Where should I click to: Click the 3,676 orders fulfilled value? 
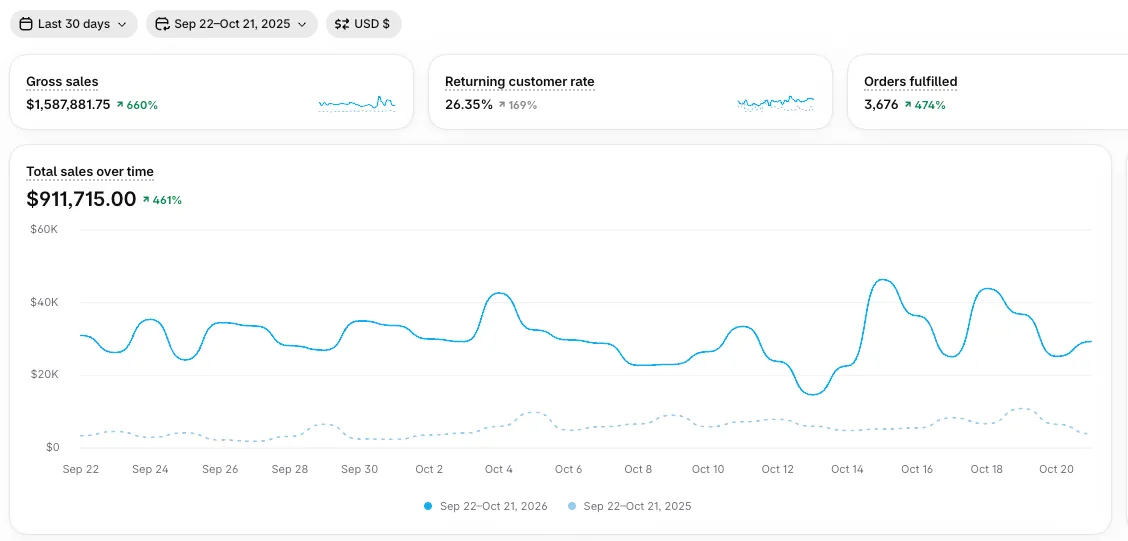pos(881,104)
